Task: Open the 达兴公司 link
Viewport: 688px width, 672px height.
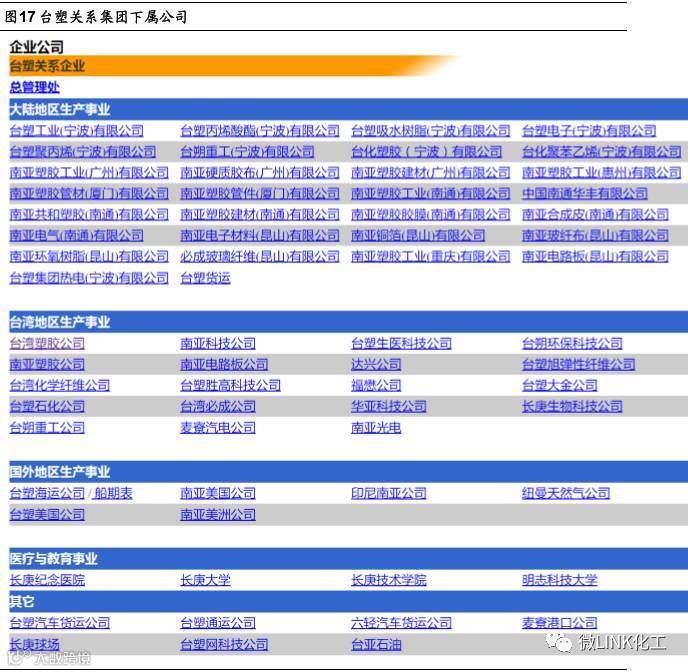Action: (x=376, y=365)
